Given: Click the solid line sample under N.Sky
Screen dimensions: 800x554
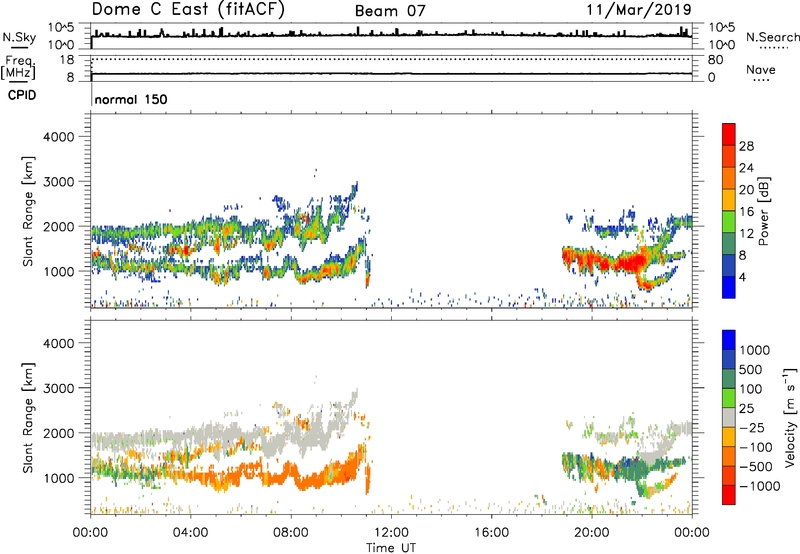Looking at the screenshot, I should pos(19,47).
